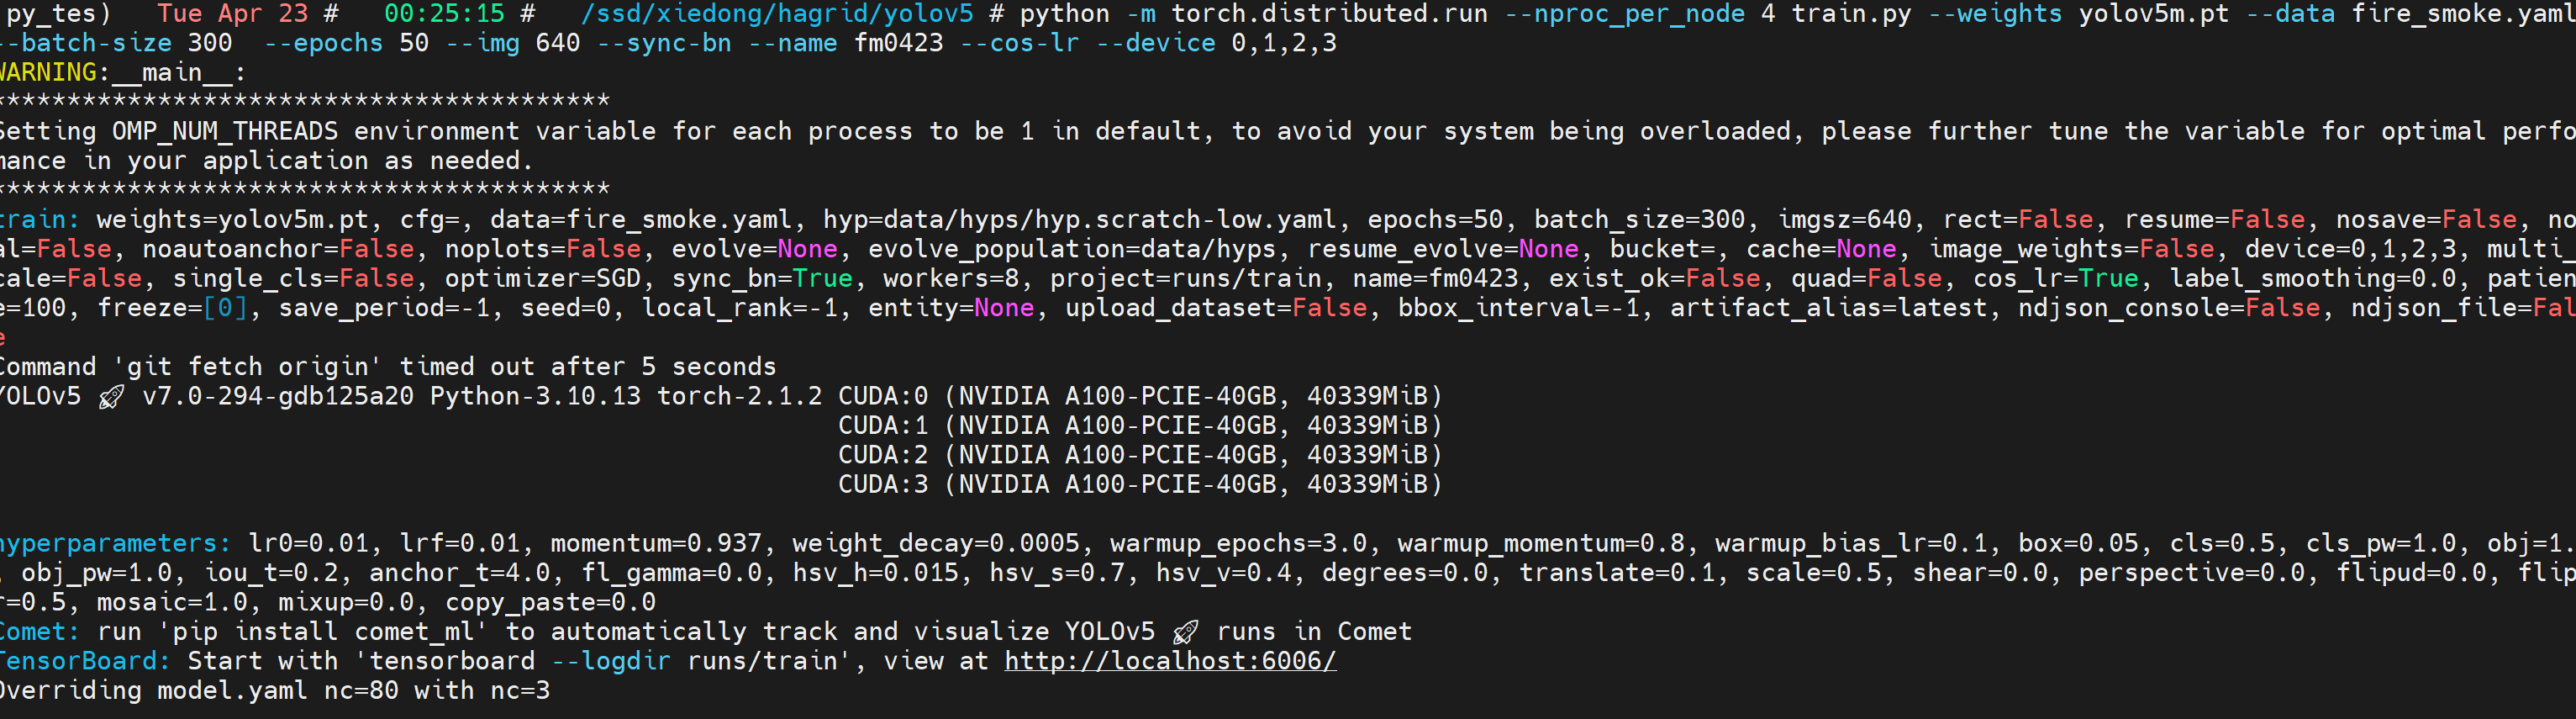Viewport: 2576px width, 719px height.
Task: Click 'weight_decay=0.0005' hyperparameter
Action: [936, 544]
